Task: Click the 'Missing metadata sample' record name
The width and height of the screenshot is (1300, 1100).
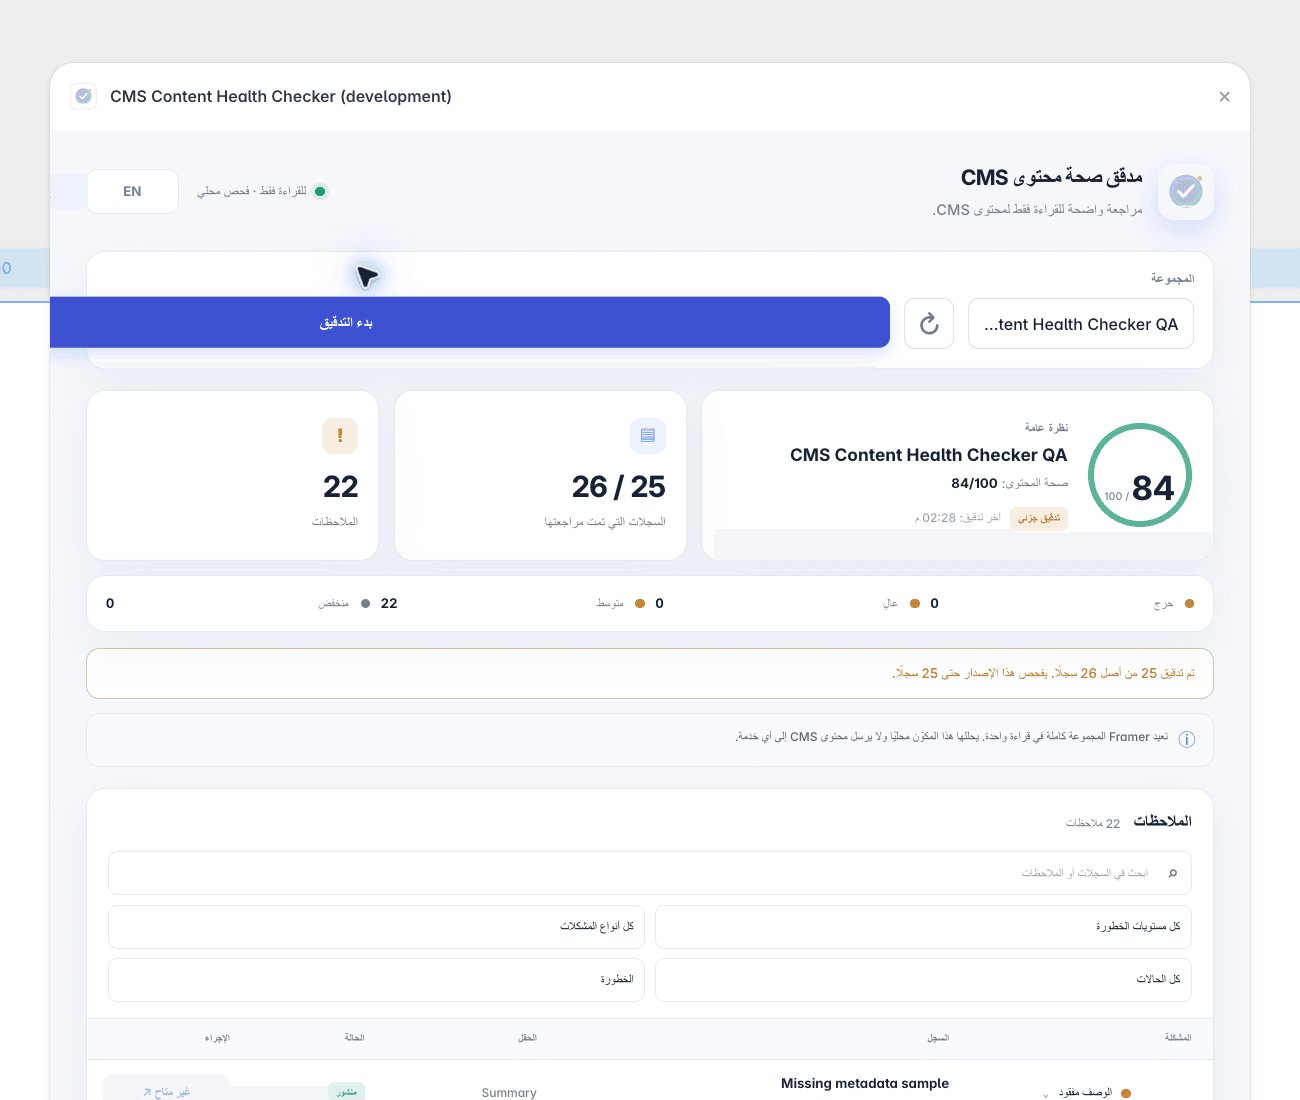Action: 865,1083
